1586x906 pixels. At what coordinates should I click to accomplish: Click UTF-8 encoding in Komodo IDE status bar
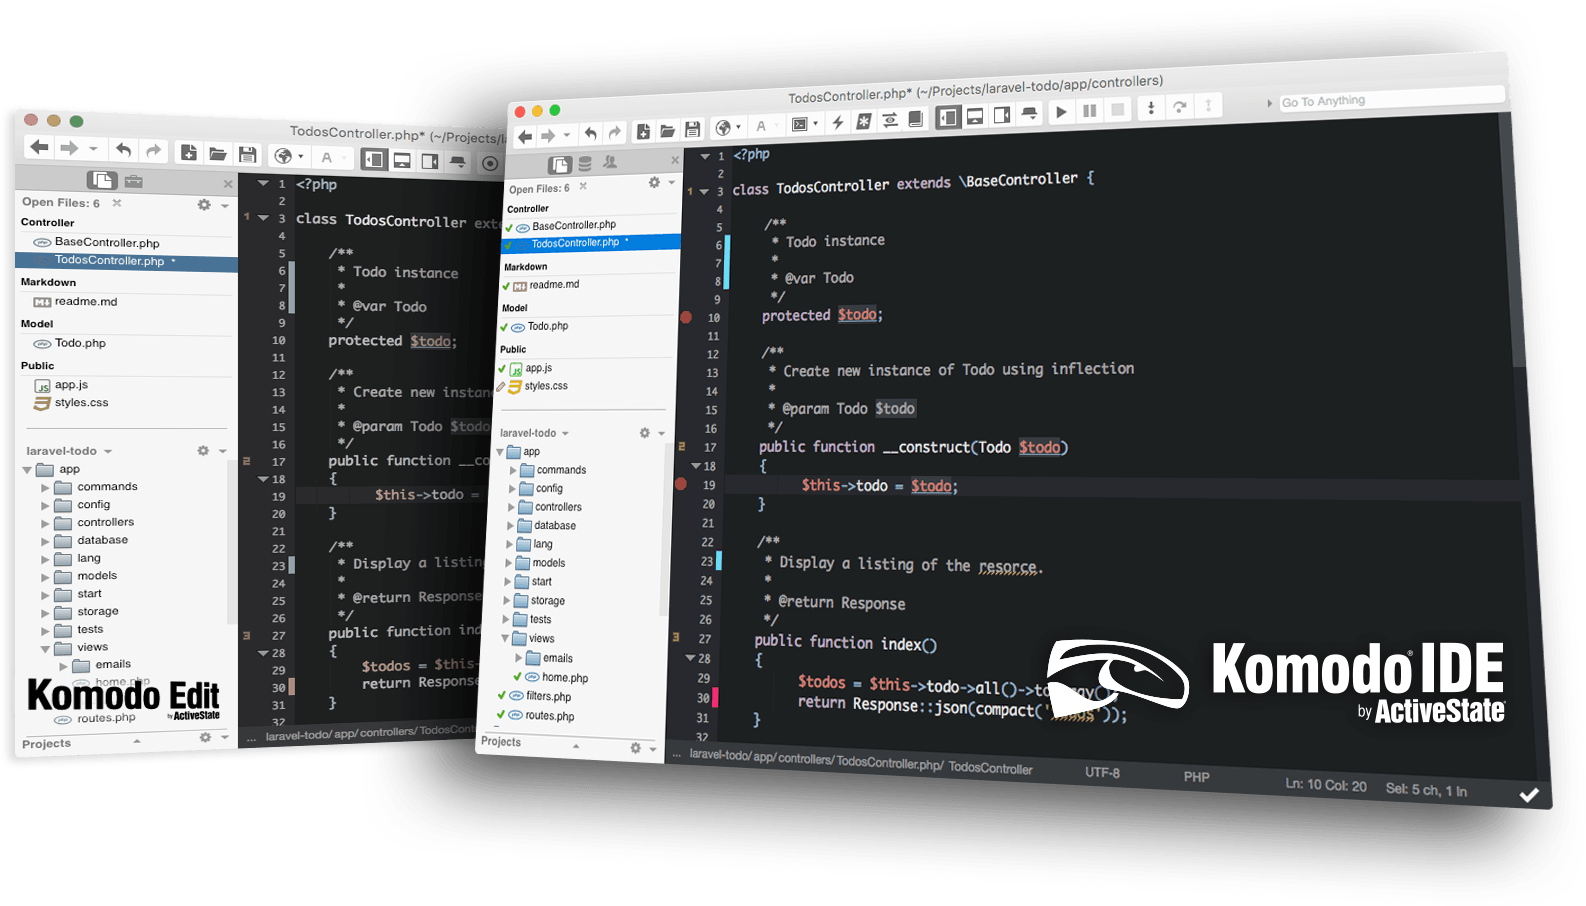[x=1102, y=773]
